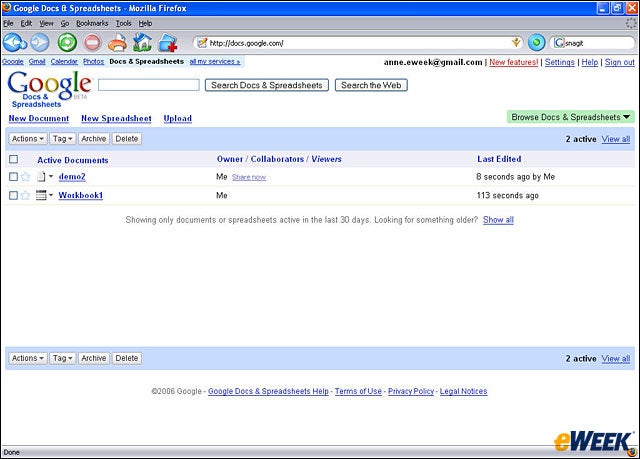Click the address bar dropdown icon
The height and width of the screenshot is (459, 640).
click(516, 42)
